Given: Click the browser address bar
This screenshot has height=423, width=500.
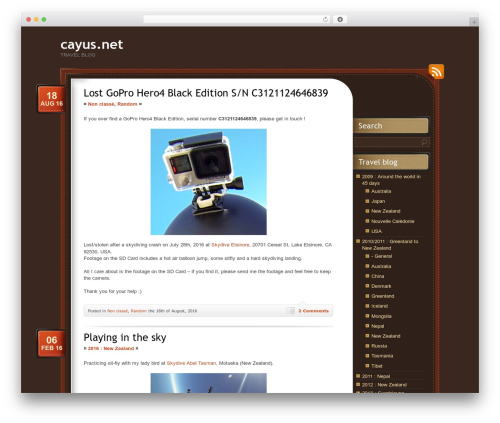Looking at the screenshot, I should [x=237, y=19].
